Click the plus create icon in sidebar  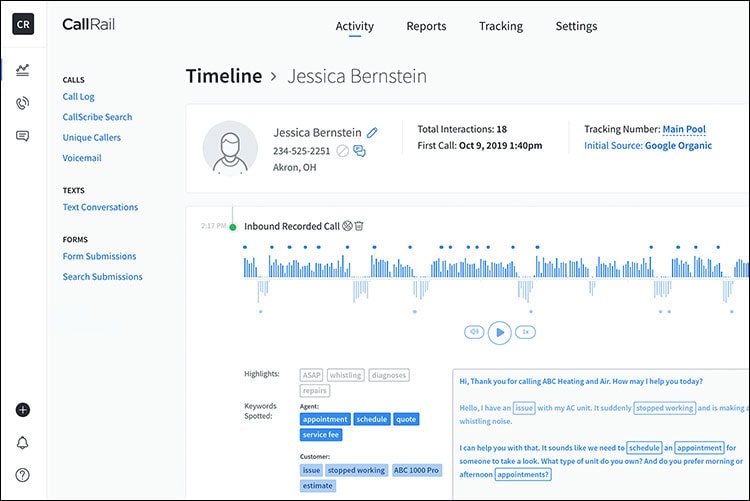pyautogui.click(x=22, y=410)
